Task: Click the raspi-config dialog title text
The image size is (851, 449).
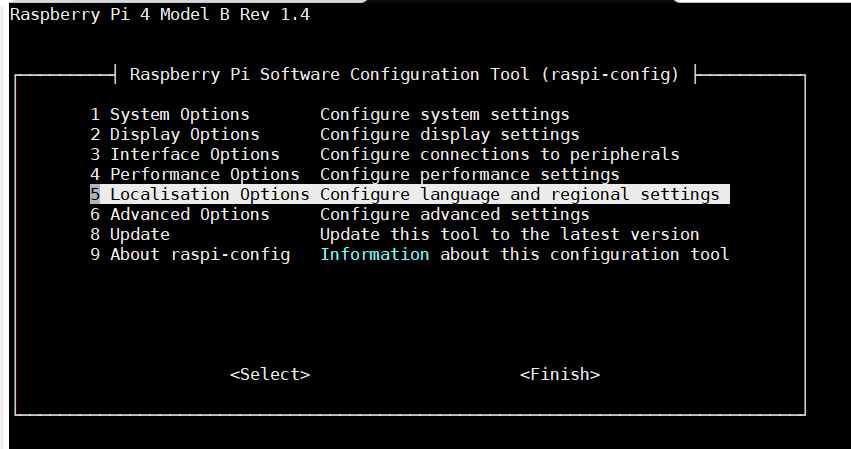Action: tap(404, 74)
